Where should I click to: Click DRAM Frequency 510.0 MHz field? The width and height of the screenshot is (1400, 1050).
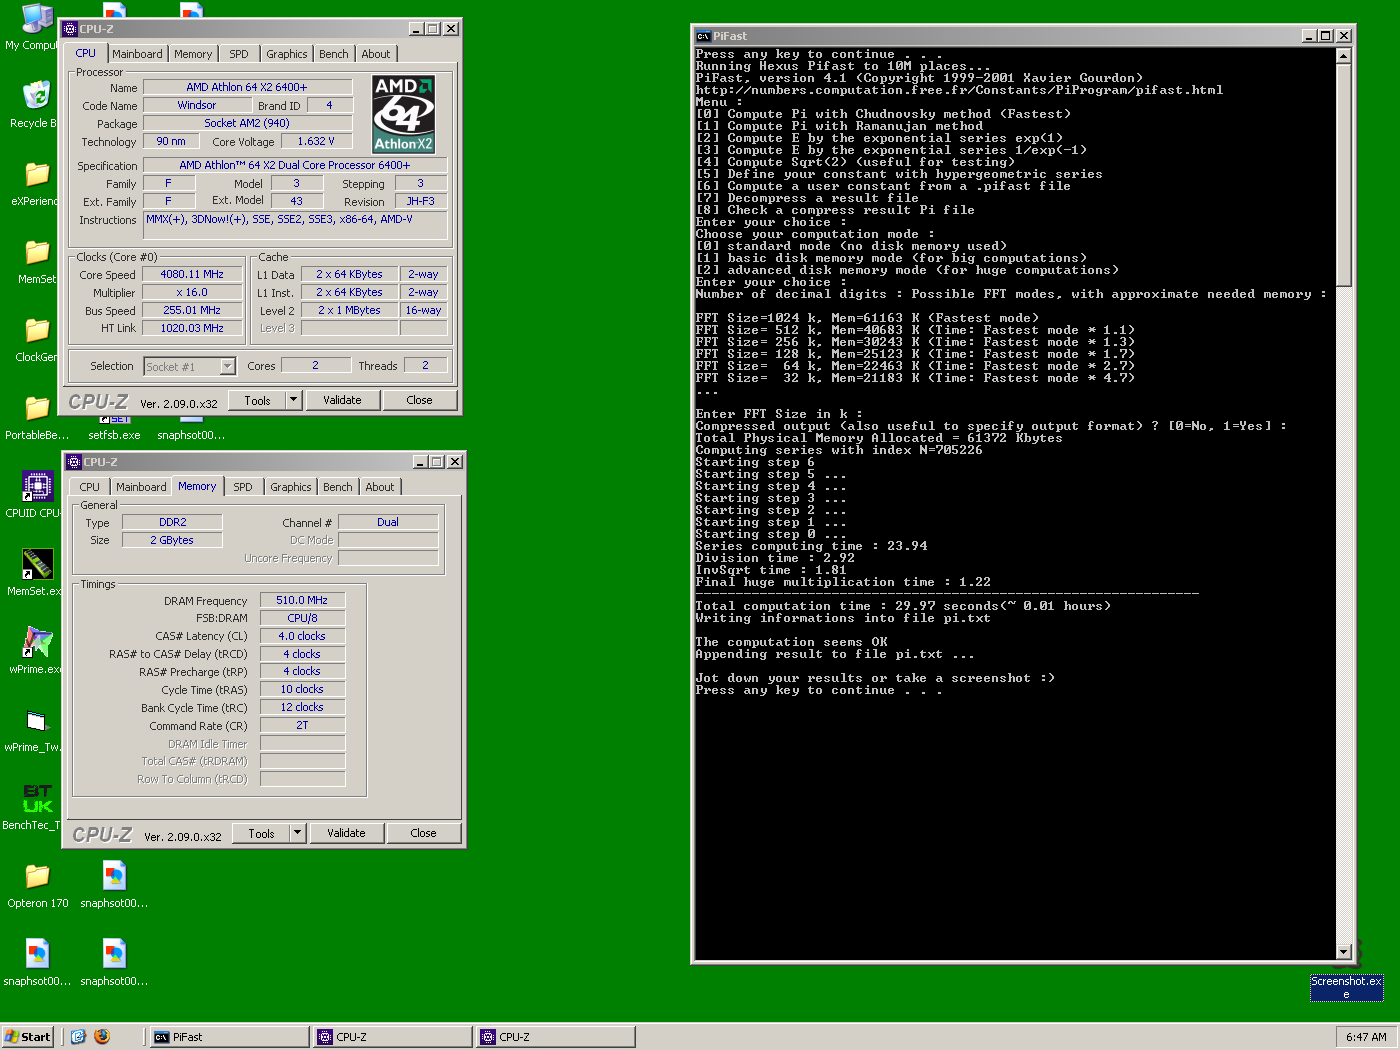pyautogui.click(x=302, y=600)
